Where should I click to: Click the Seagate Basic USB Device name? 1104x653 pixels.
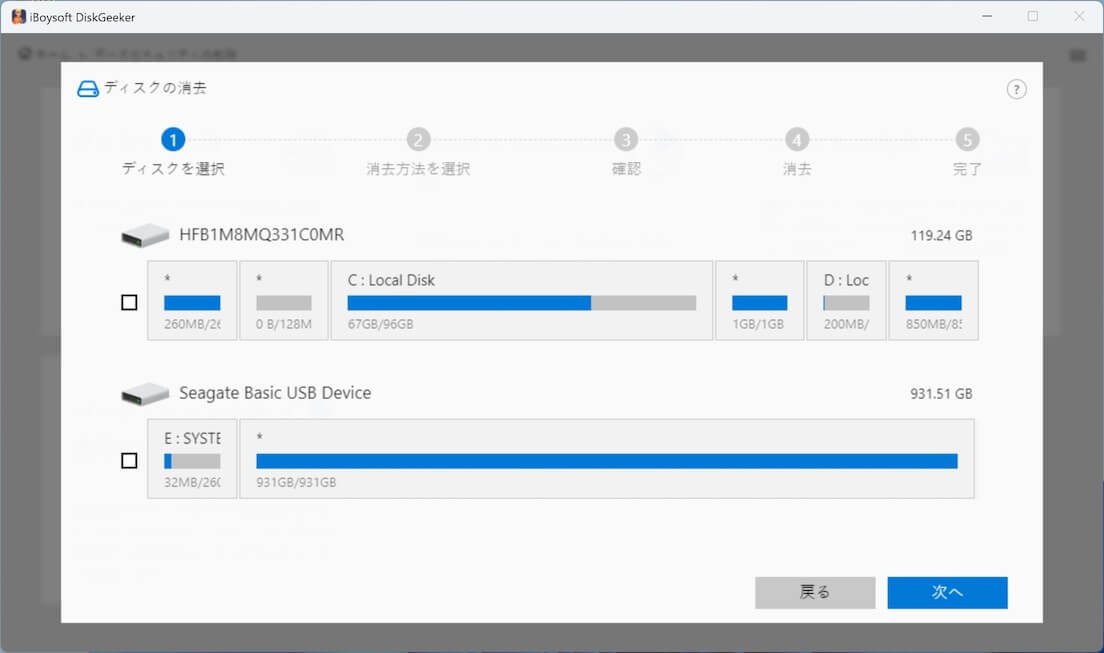275,393
